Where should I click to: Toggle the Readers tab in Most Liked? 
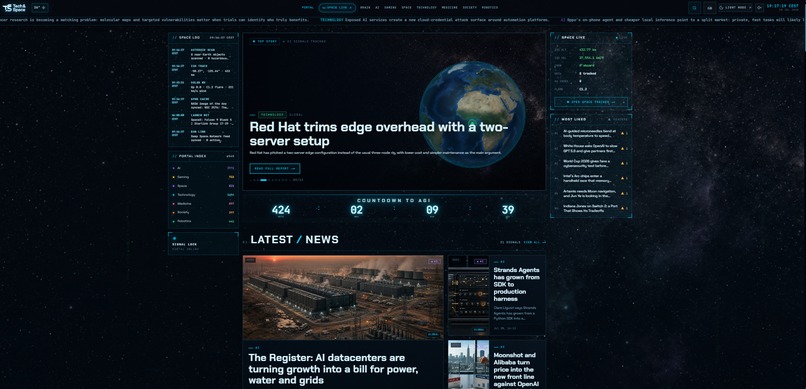618,119
